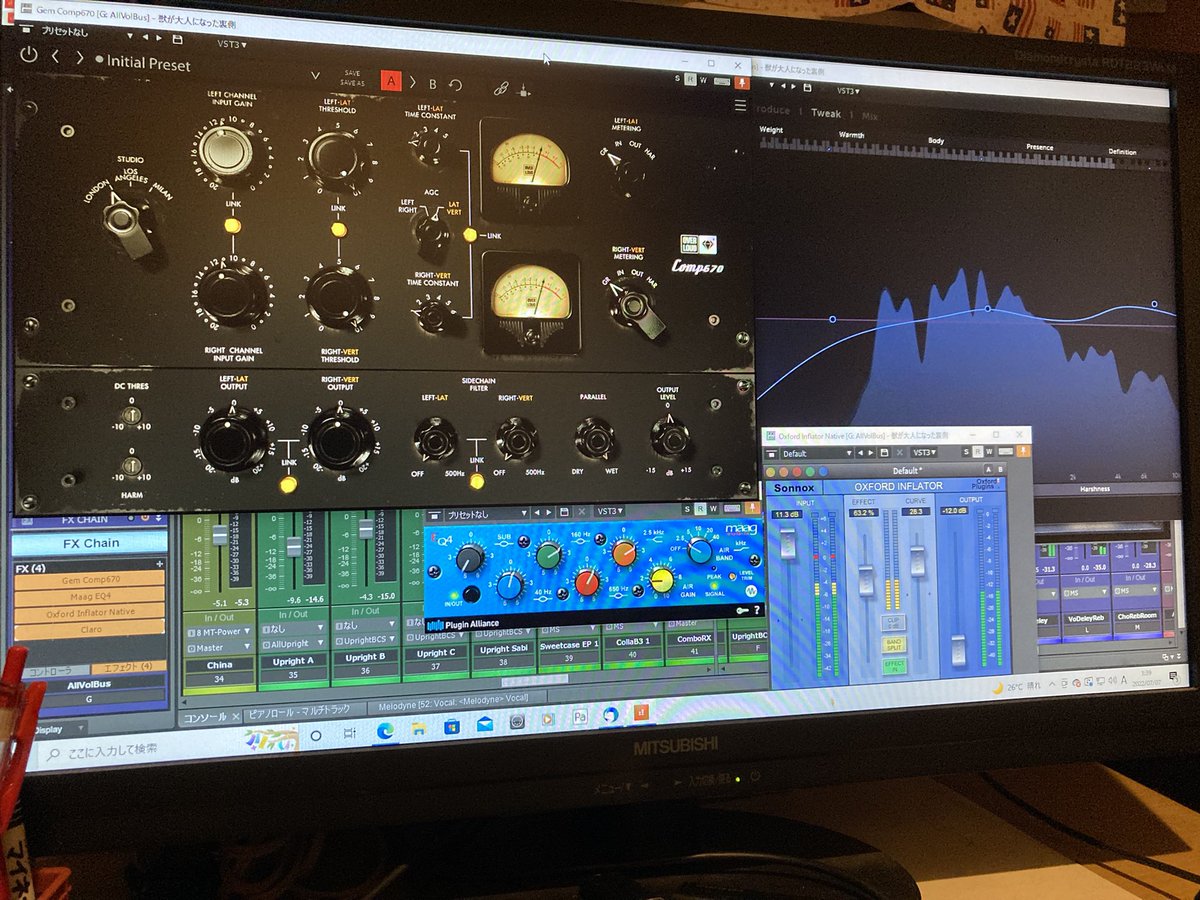Screen dimensions: 1200x900
Task: Open Maag EQ4 help question mark
Action: (x=755, y=610)
